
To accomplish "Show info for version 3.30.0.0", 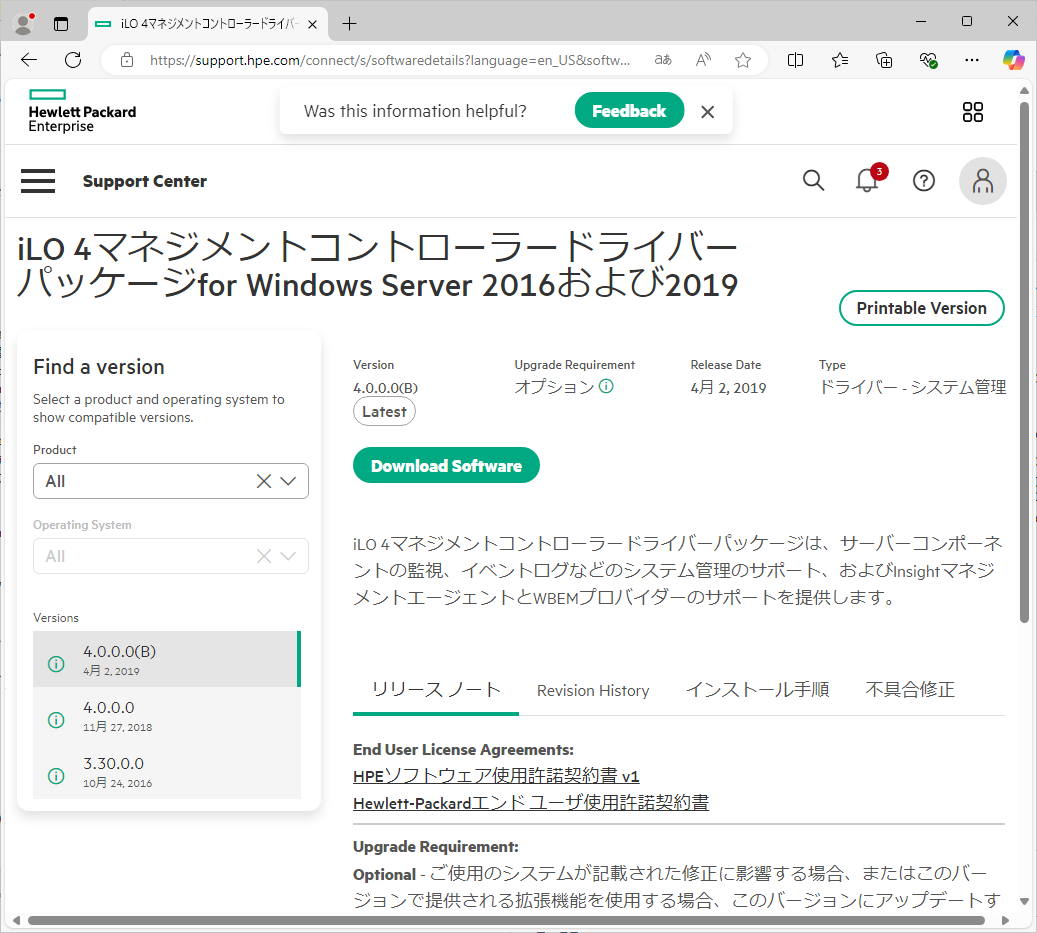I will (56, 776).
